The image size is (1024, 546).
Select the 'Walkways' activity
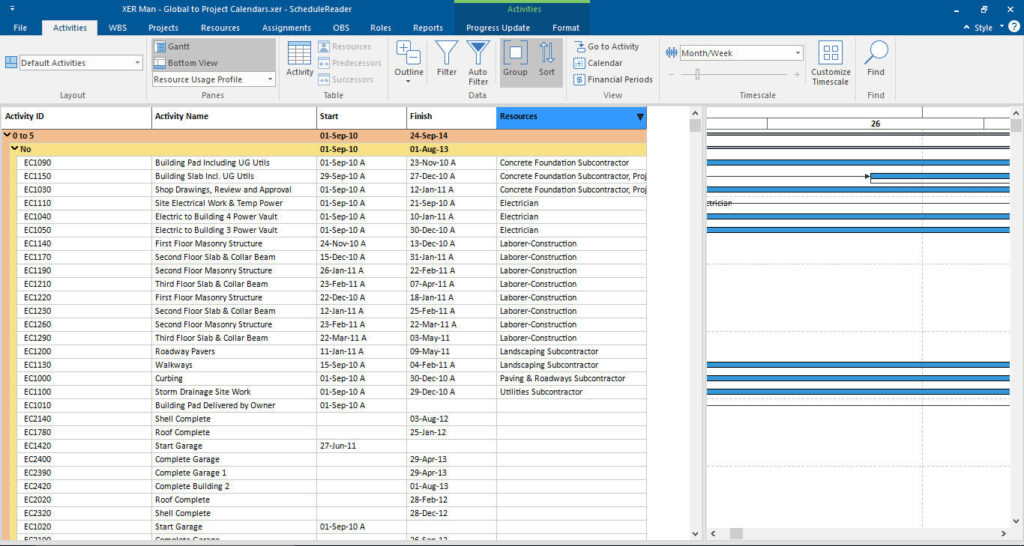click(x=174, y=365)
